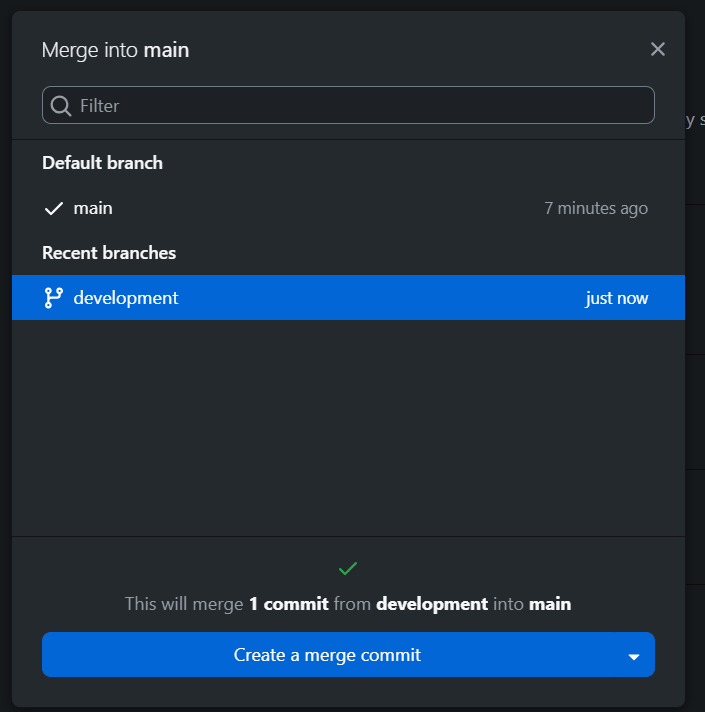Screen dimensions: 705x712
Task: Click '1 commit' in the merge summary
Action: coord(289,604)
